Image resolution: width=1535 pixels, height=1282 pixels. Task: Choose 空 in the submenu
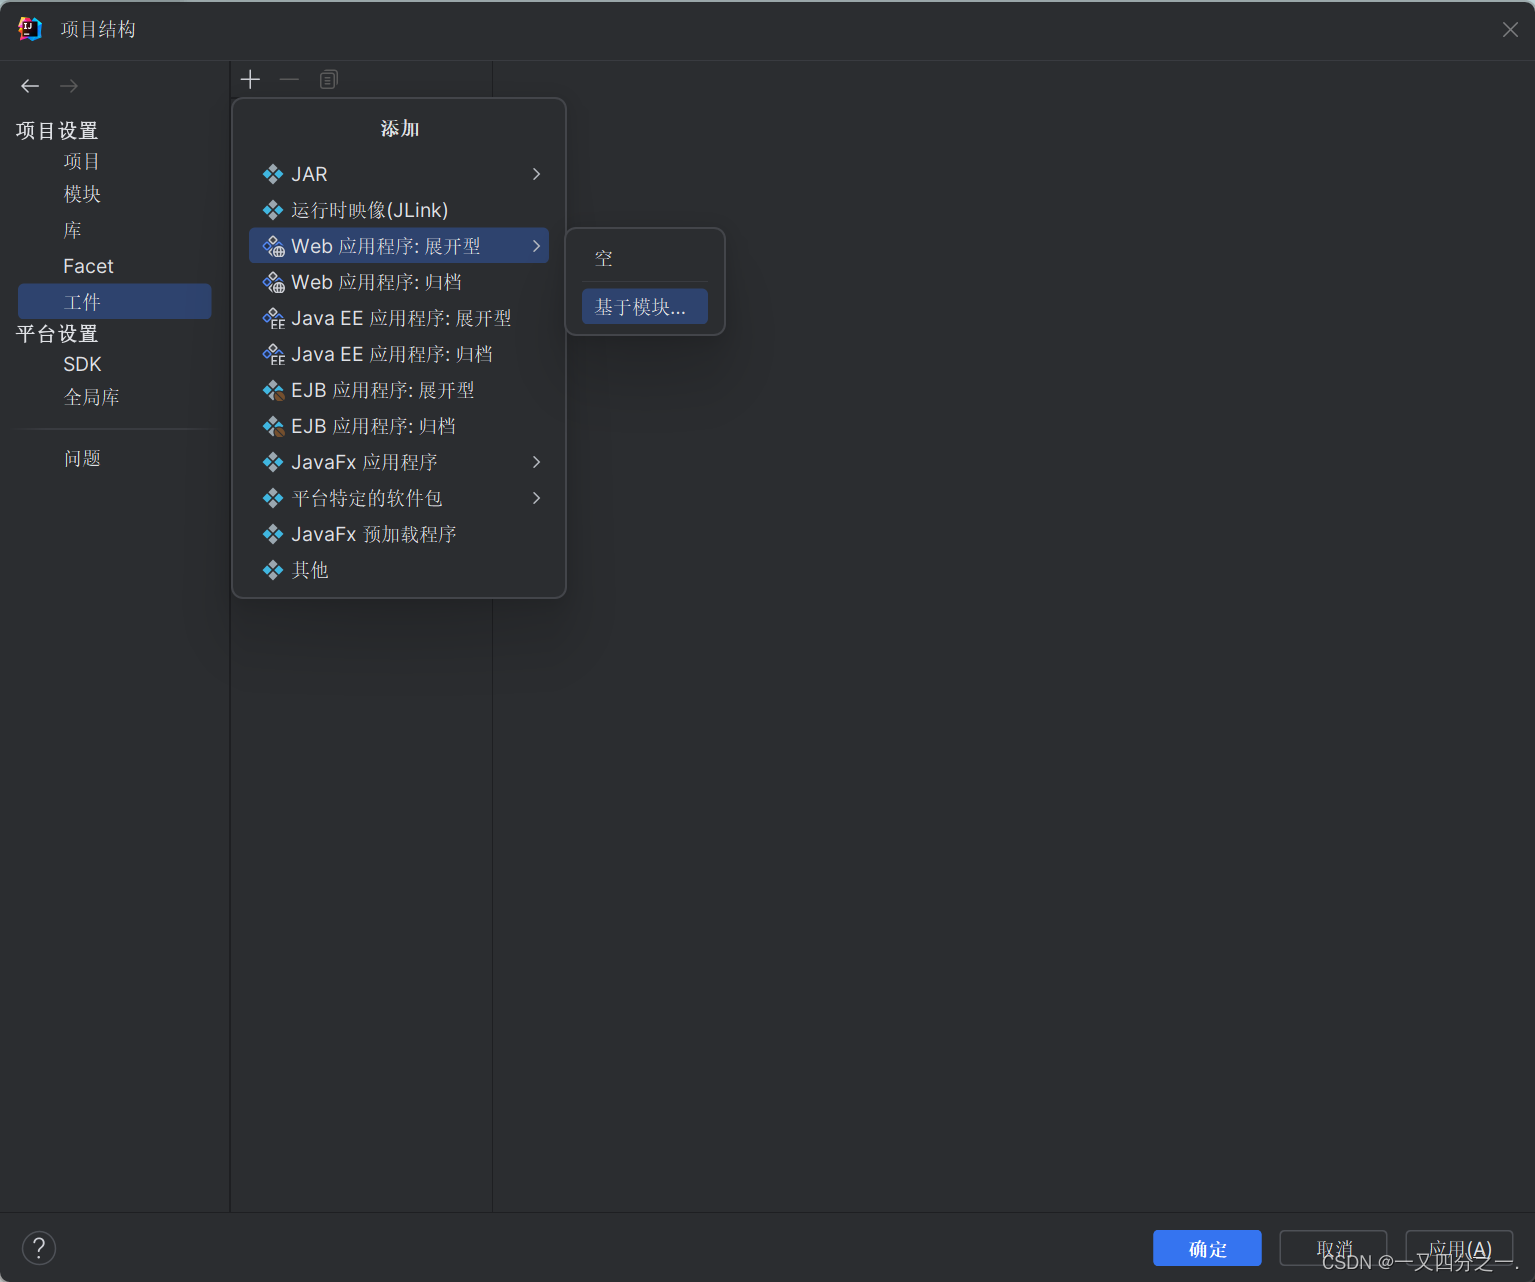[x=645, y=259]
